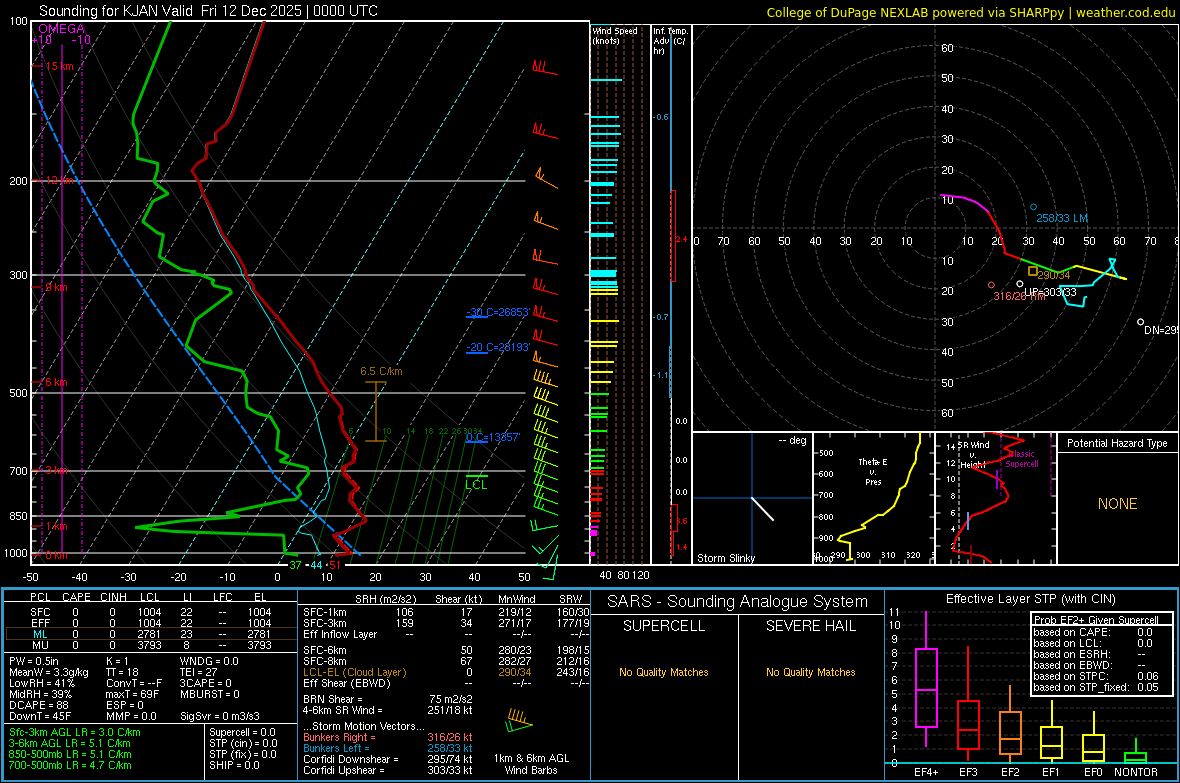This screenshot has height=783, width=1180.
Task: Click the orange 290/34 square hodograph marker
Action: 1032,271
